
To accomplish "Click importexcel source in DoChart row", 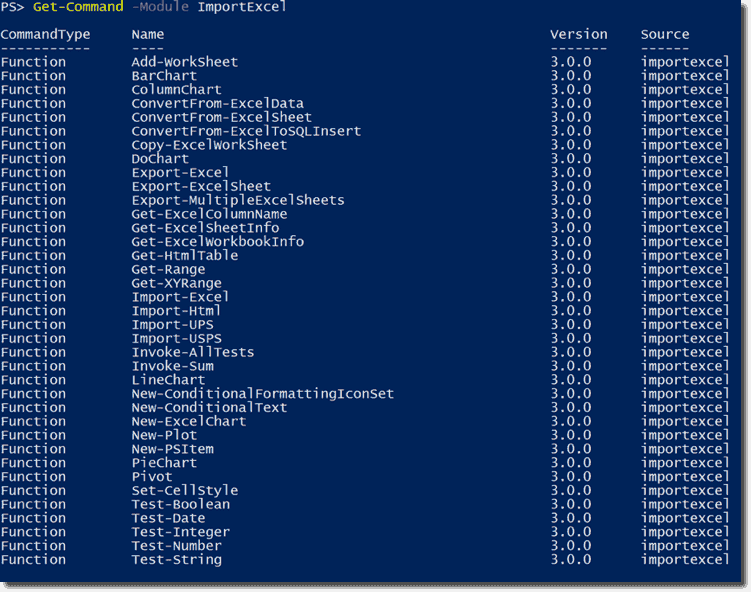I will coord(685,159).
